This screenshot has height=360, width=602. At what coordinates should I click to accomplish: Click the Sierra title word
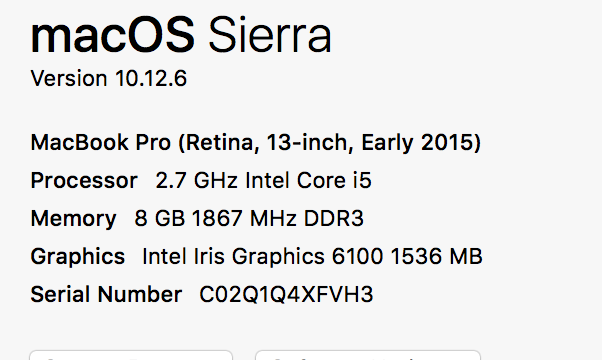270,35
